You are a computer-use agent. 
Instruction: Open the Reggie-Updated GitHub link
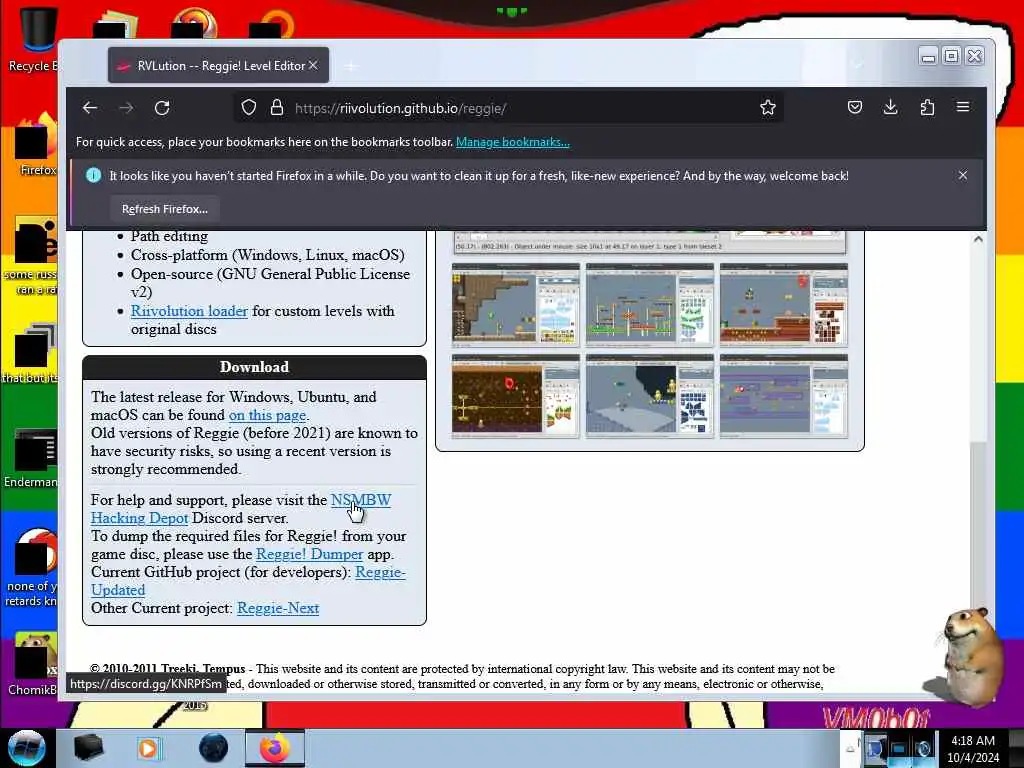click(380, 572)
